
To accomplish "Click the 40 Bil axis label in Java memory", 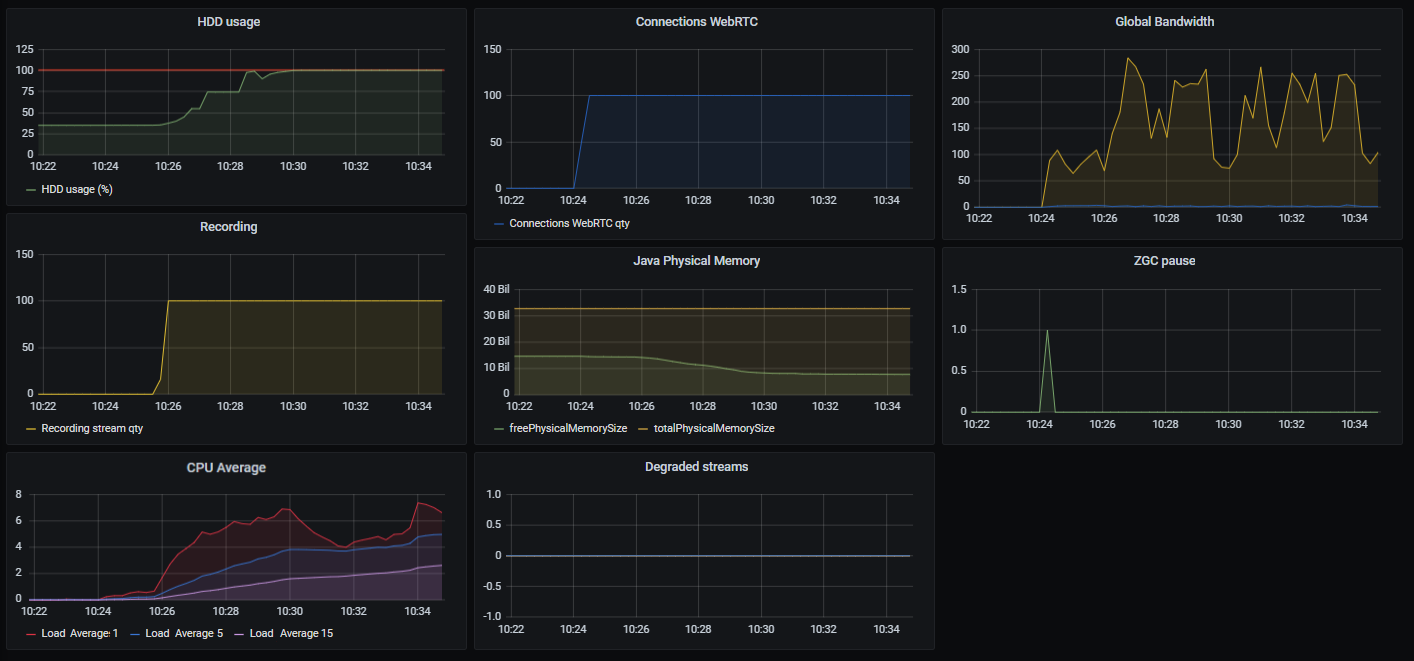I will (497, 289).
